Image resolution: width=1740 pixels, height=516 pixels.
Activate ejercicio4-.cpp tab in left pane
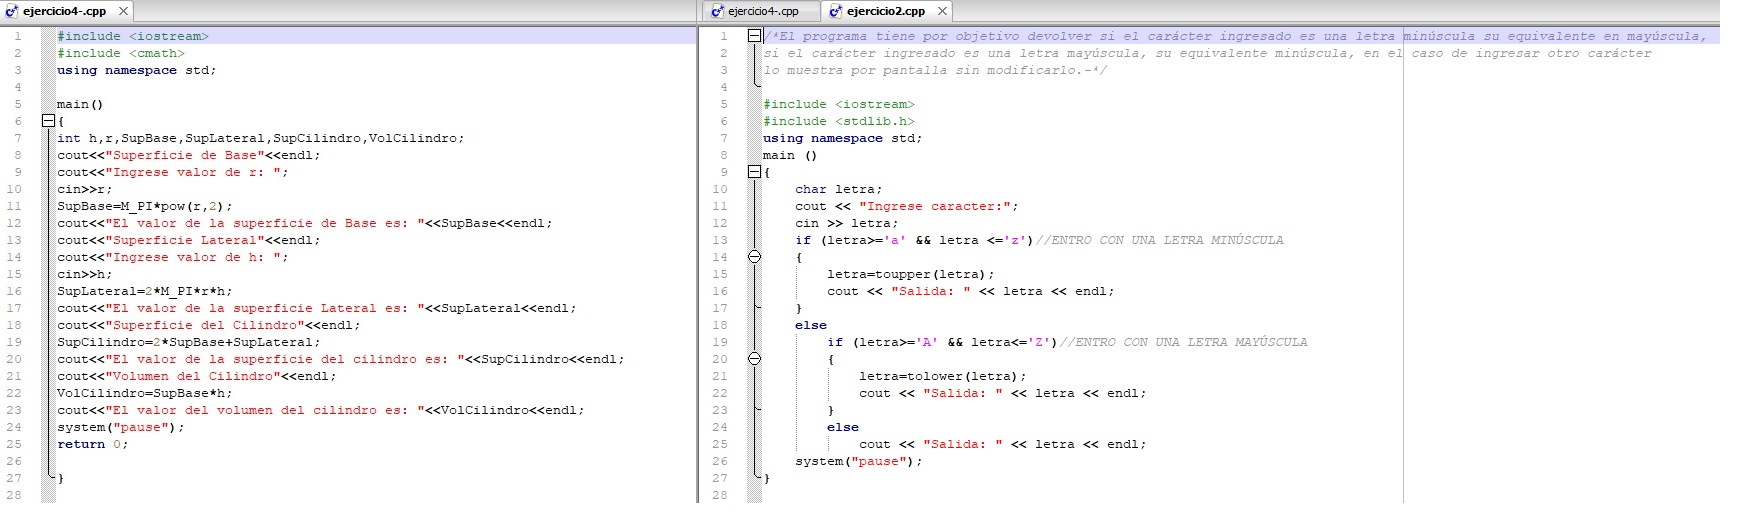(x=64, y=12)
